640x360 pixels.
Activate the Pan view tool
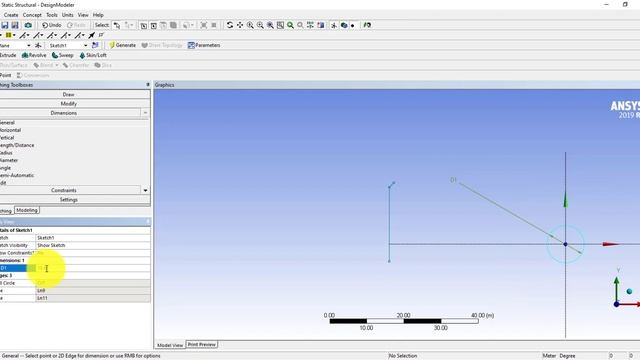[240, 25]
